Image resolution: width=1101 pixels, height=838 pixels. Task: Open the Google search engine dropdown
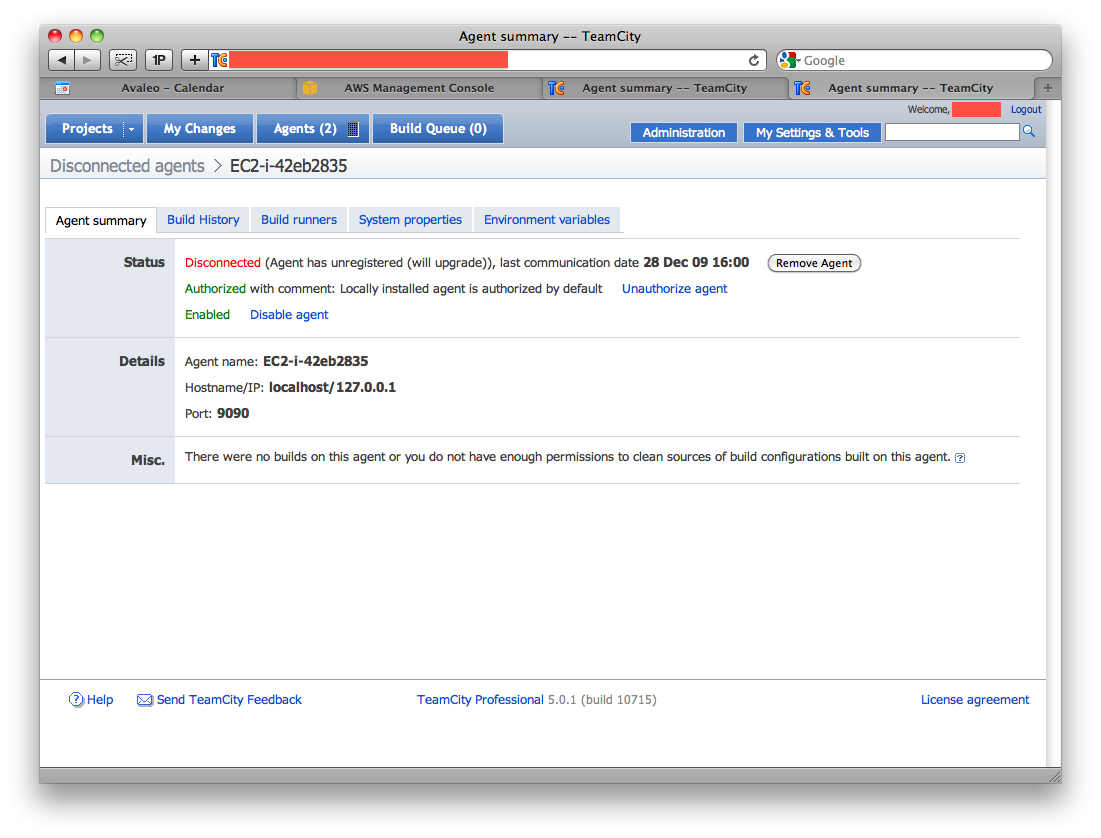(797, 60)
